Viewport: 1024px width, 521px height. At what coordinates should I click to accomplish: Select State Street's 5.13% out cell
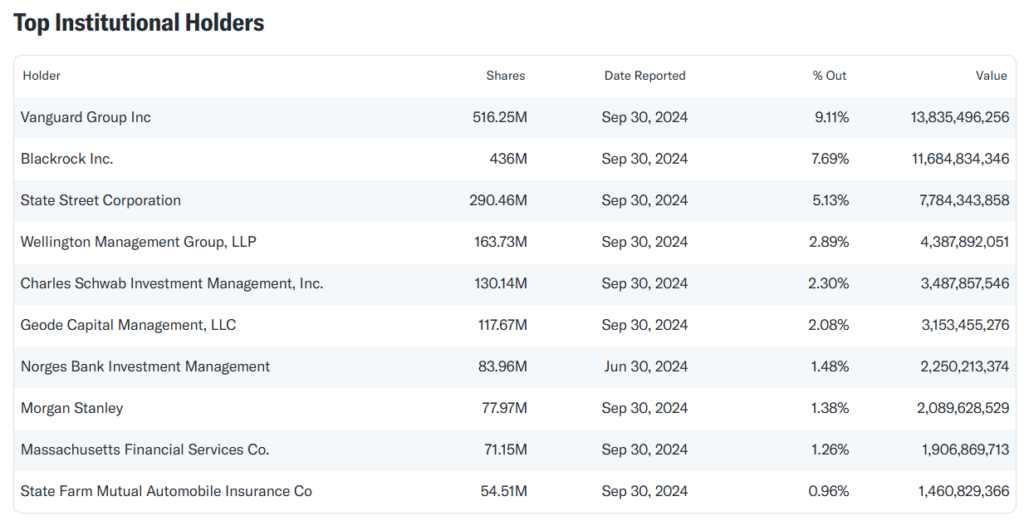click(831, 200)
